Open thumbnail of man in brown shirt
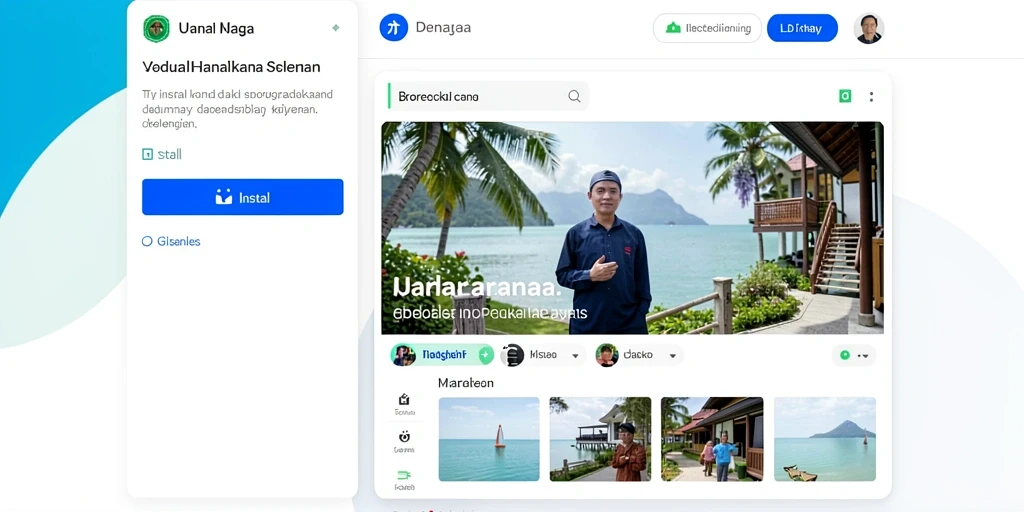The width and height of the screenshot is (1024, 512). 600,439
